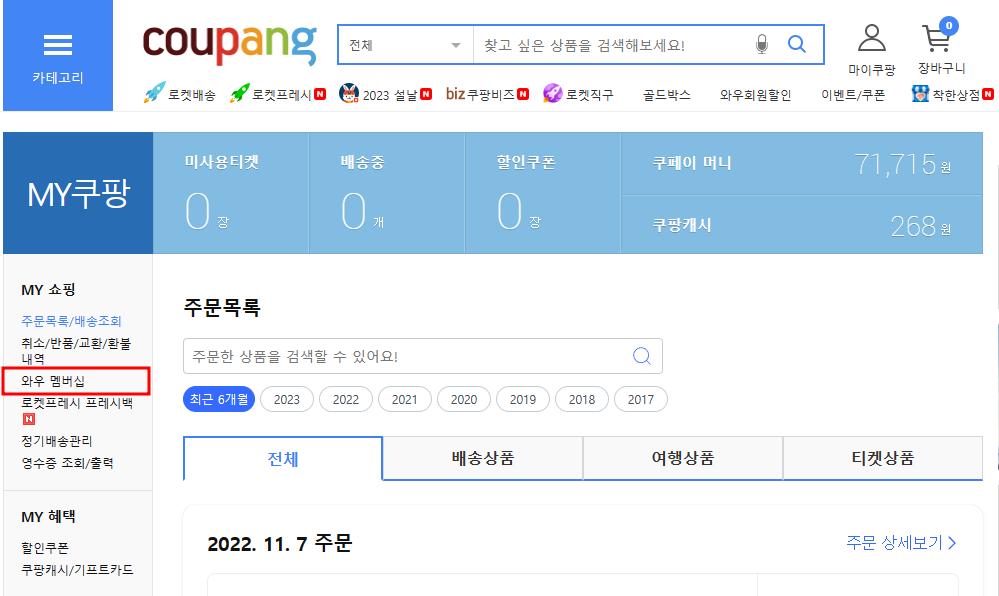Open 와우회원할인 in the top navigation

pyautogui.click(x=756, y=95)
